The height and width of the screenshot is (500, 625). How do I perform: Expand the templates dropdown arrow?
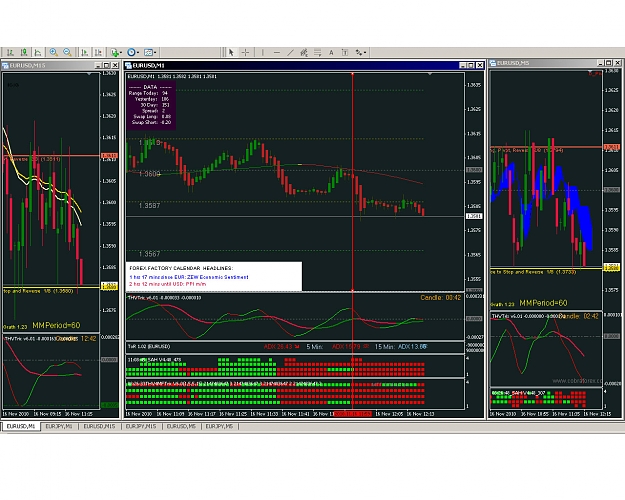tap(155, 53)
